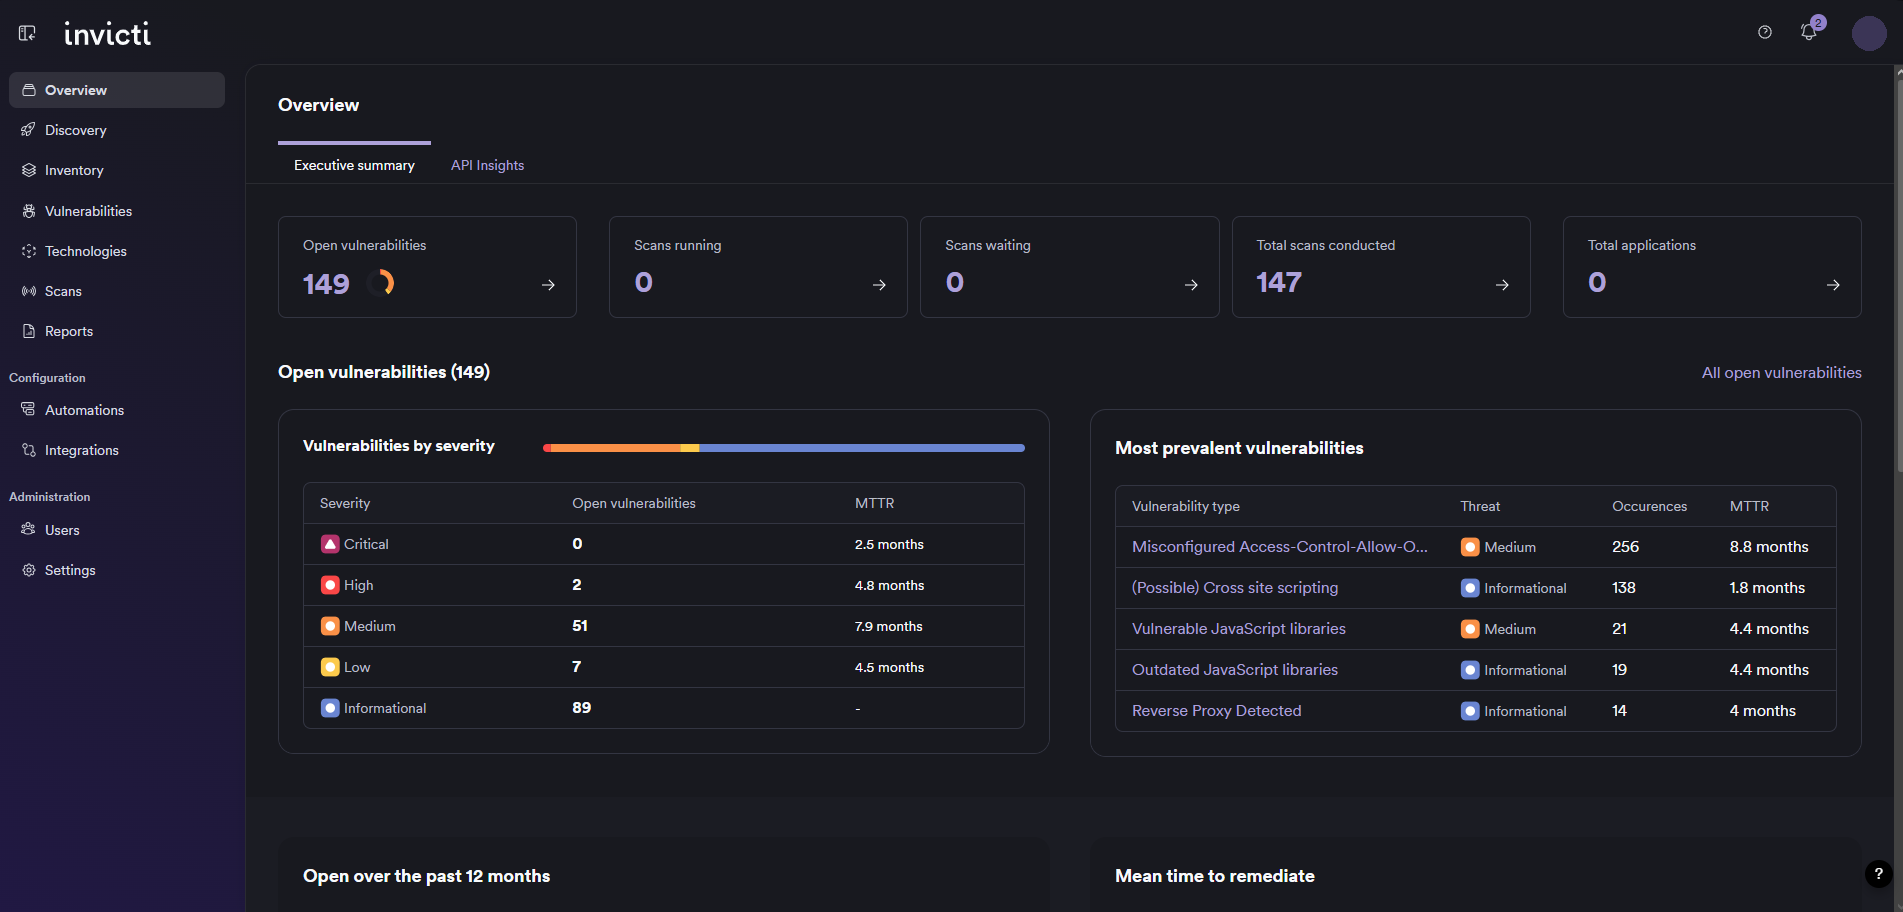Click the 256 occurrences value
1903x912 pixels.
click(x=1626, y=547)
